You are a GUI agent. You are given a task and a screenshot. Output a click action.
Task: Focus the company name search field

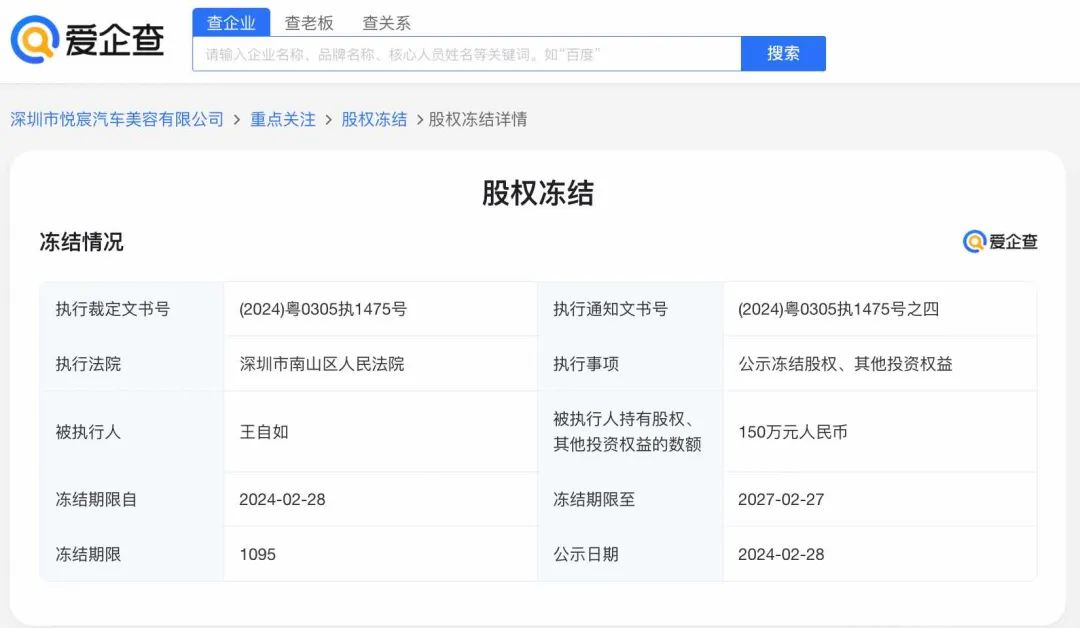click(x=466, y=54)
